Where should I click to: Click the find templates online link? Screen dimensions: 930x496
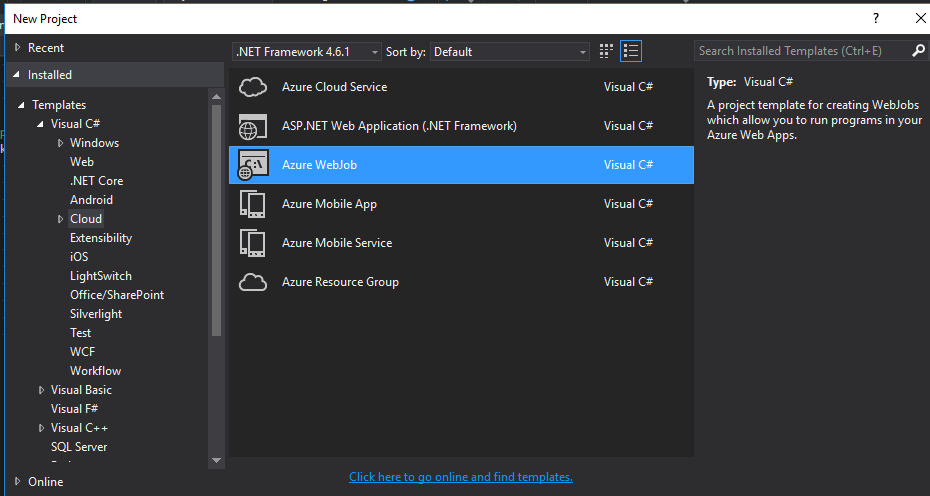coord(461,476)
